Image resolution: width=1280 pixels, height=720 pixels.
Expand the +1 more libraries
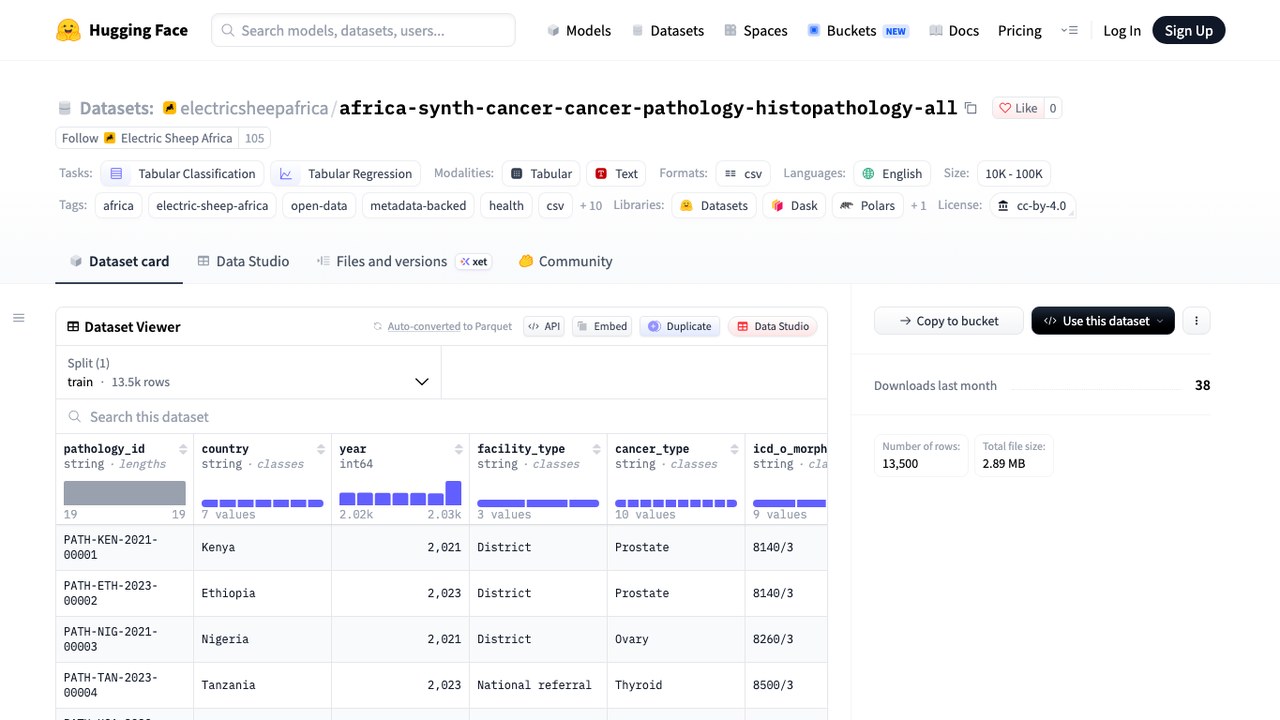918,206
